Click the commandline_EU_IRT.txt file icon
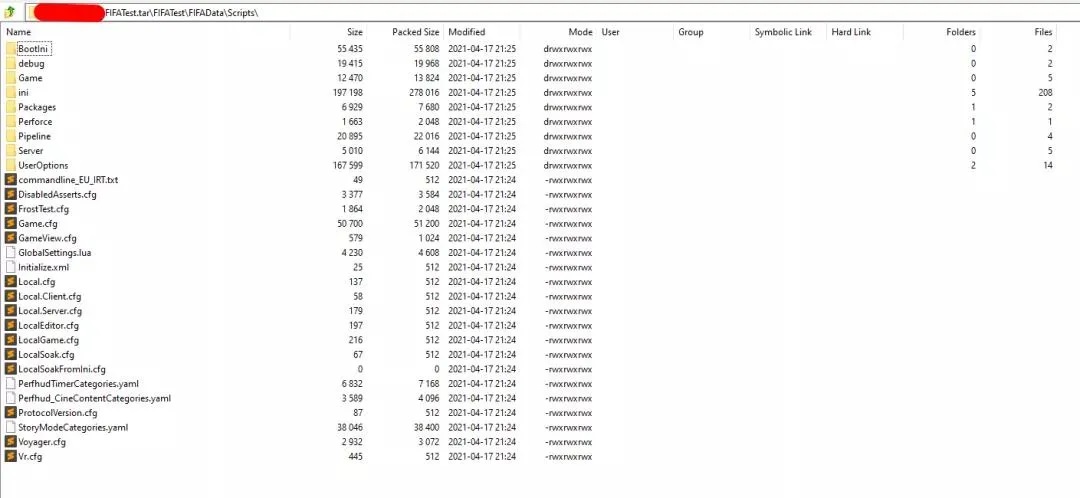Screen dimensions: 1080x498 [x=10, y=180]
